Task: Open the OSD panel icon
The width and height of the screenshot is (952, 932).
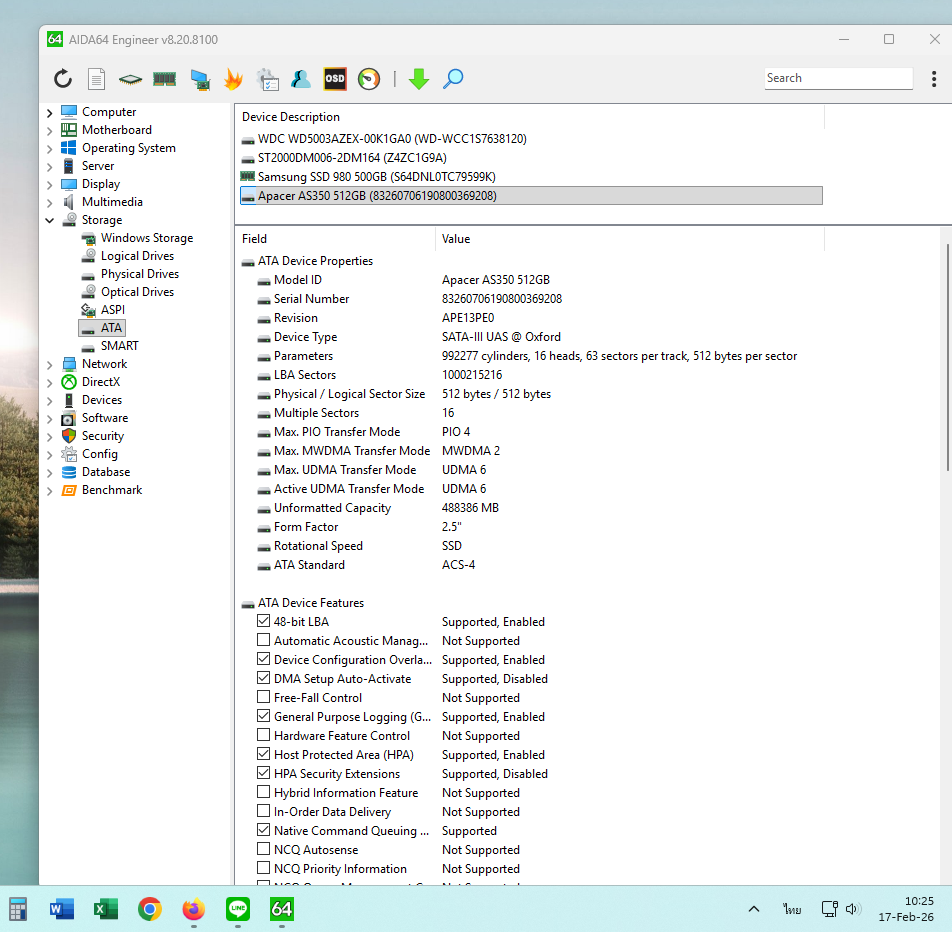Action: click(335, 79)
